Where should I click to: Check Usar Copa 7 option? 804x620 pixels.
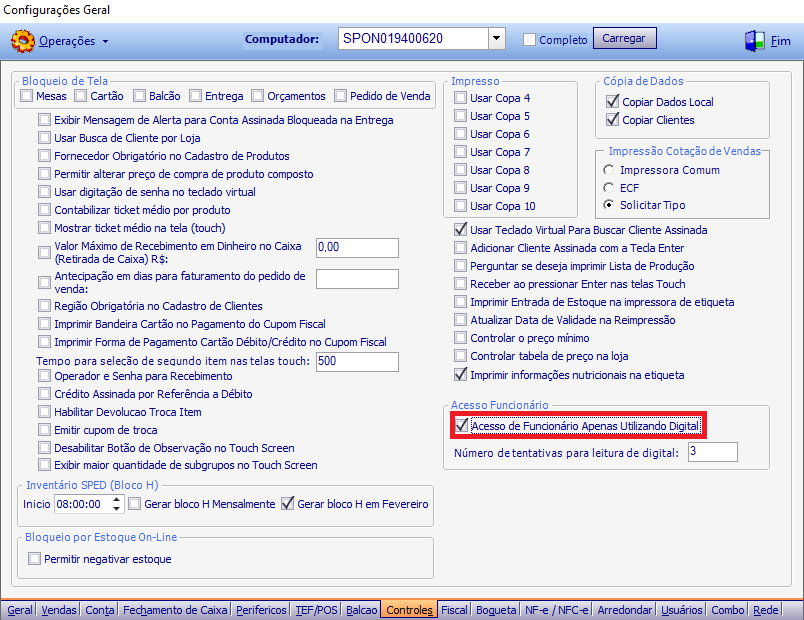point(460,152)
